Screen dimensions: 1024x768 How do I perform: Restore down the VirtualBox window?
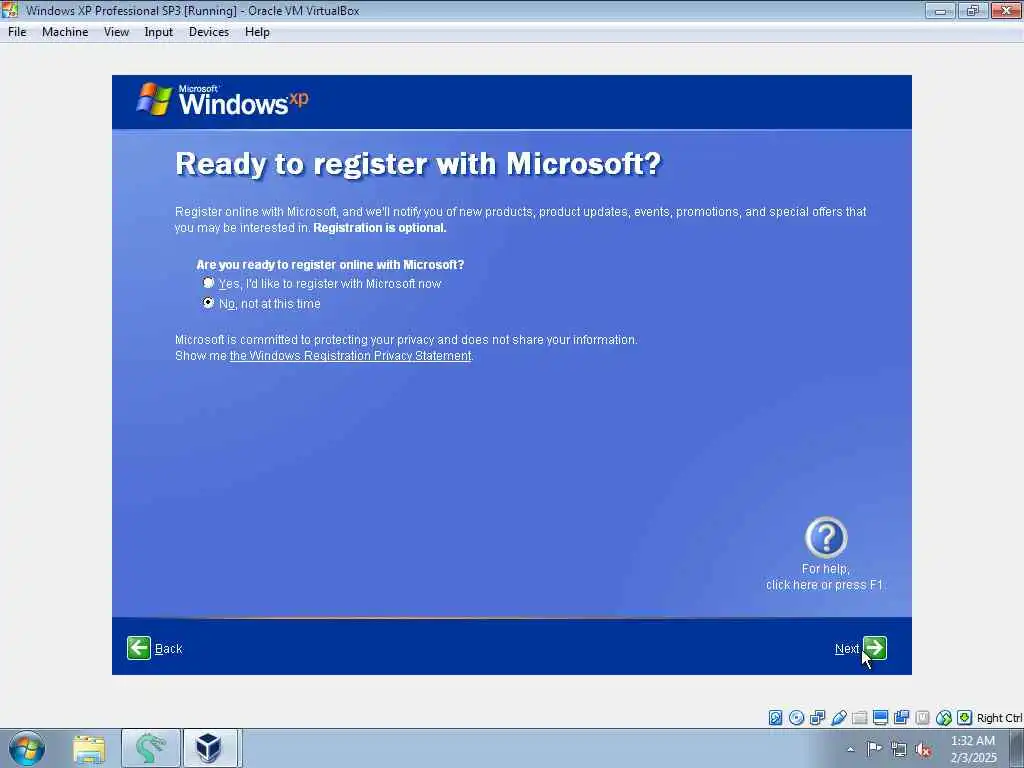[x=972, y=10]
